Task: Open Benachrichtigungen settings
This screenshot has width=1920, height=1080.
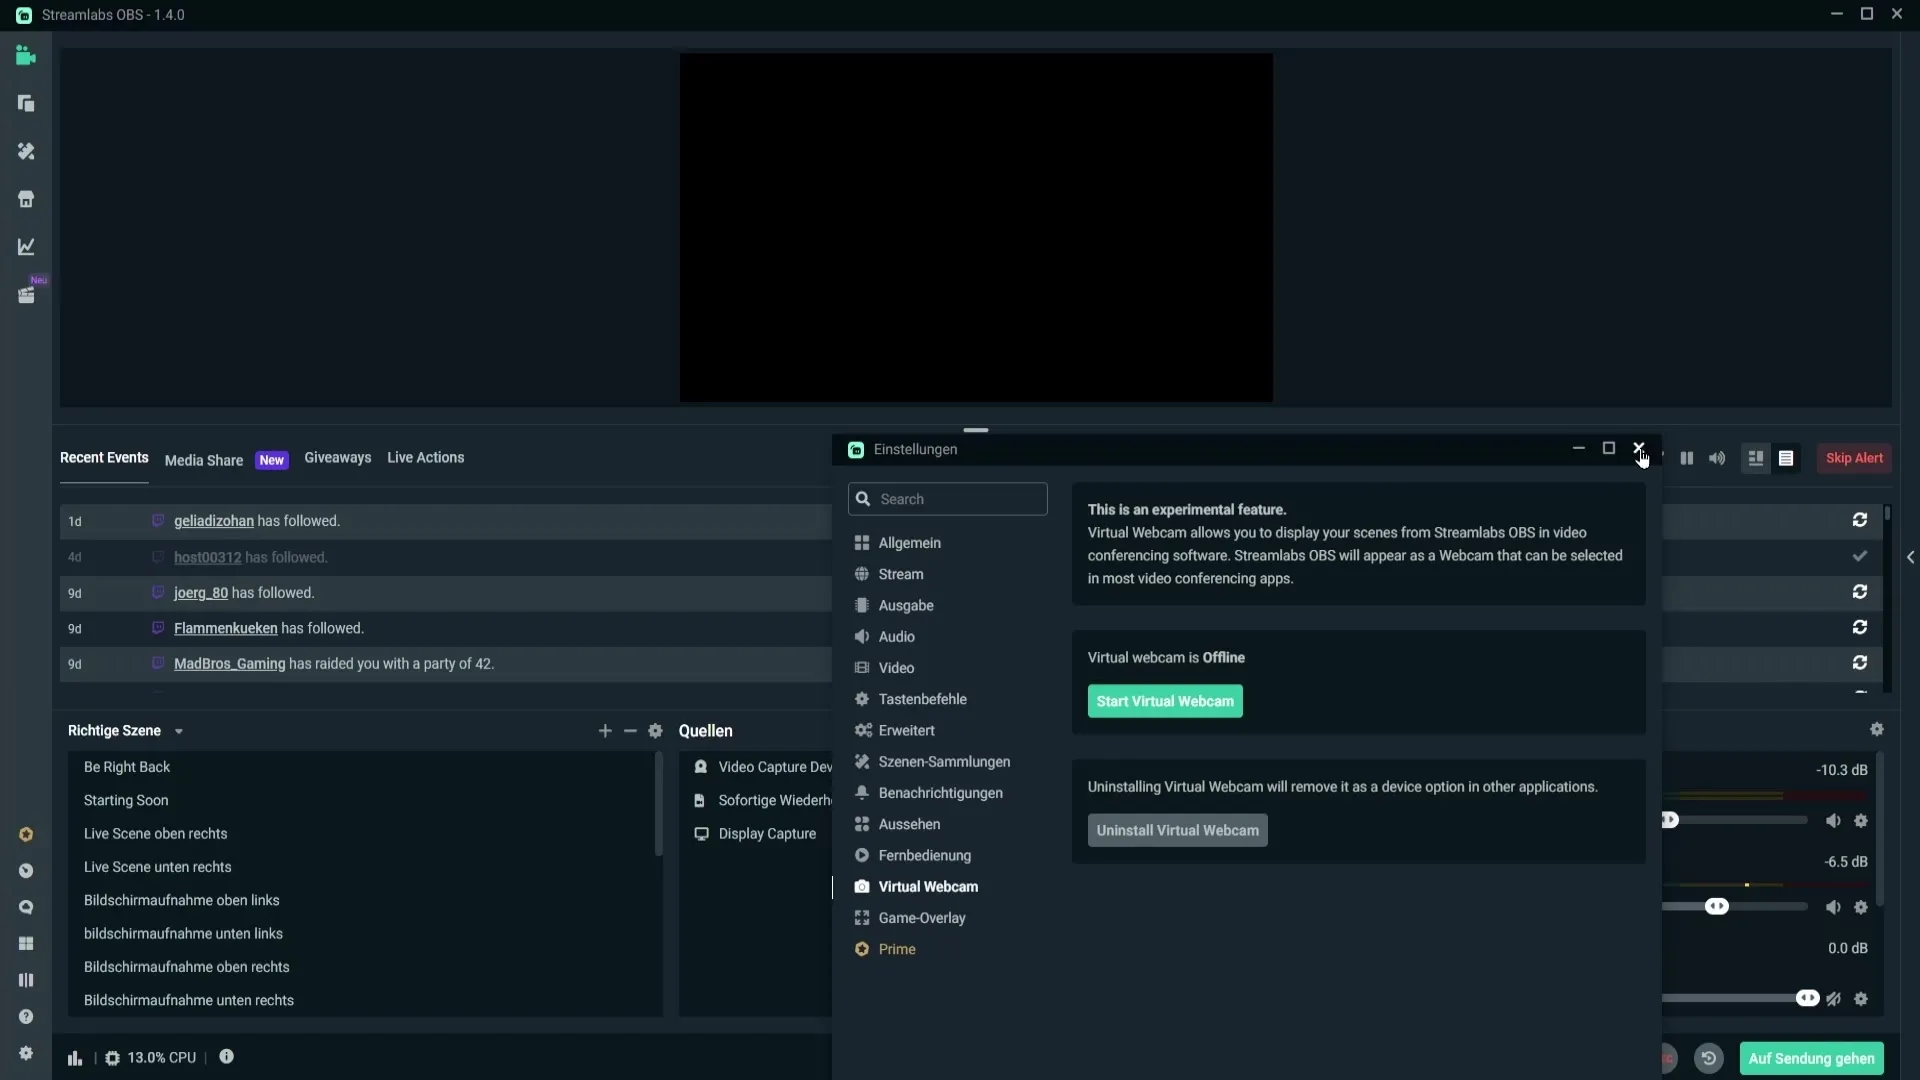Action: (940, 793)
